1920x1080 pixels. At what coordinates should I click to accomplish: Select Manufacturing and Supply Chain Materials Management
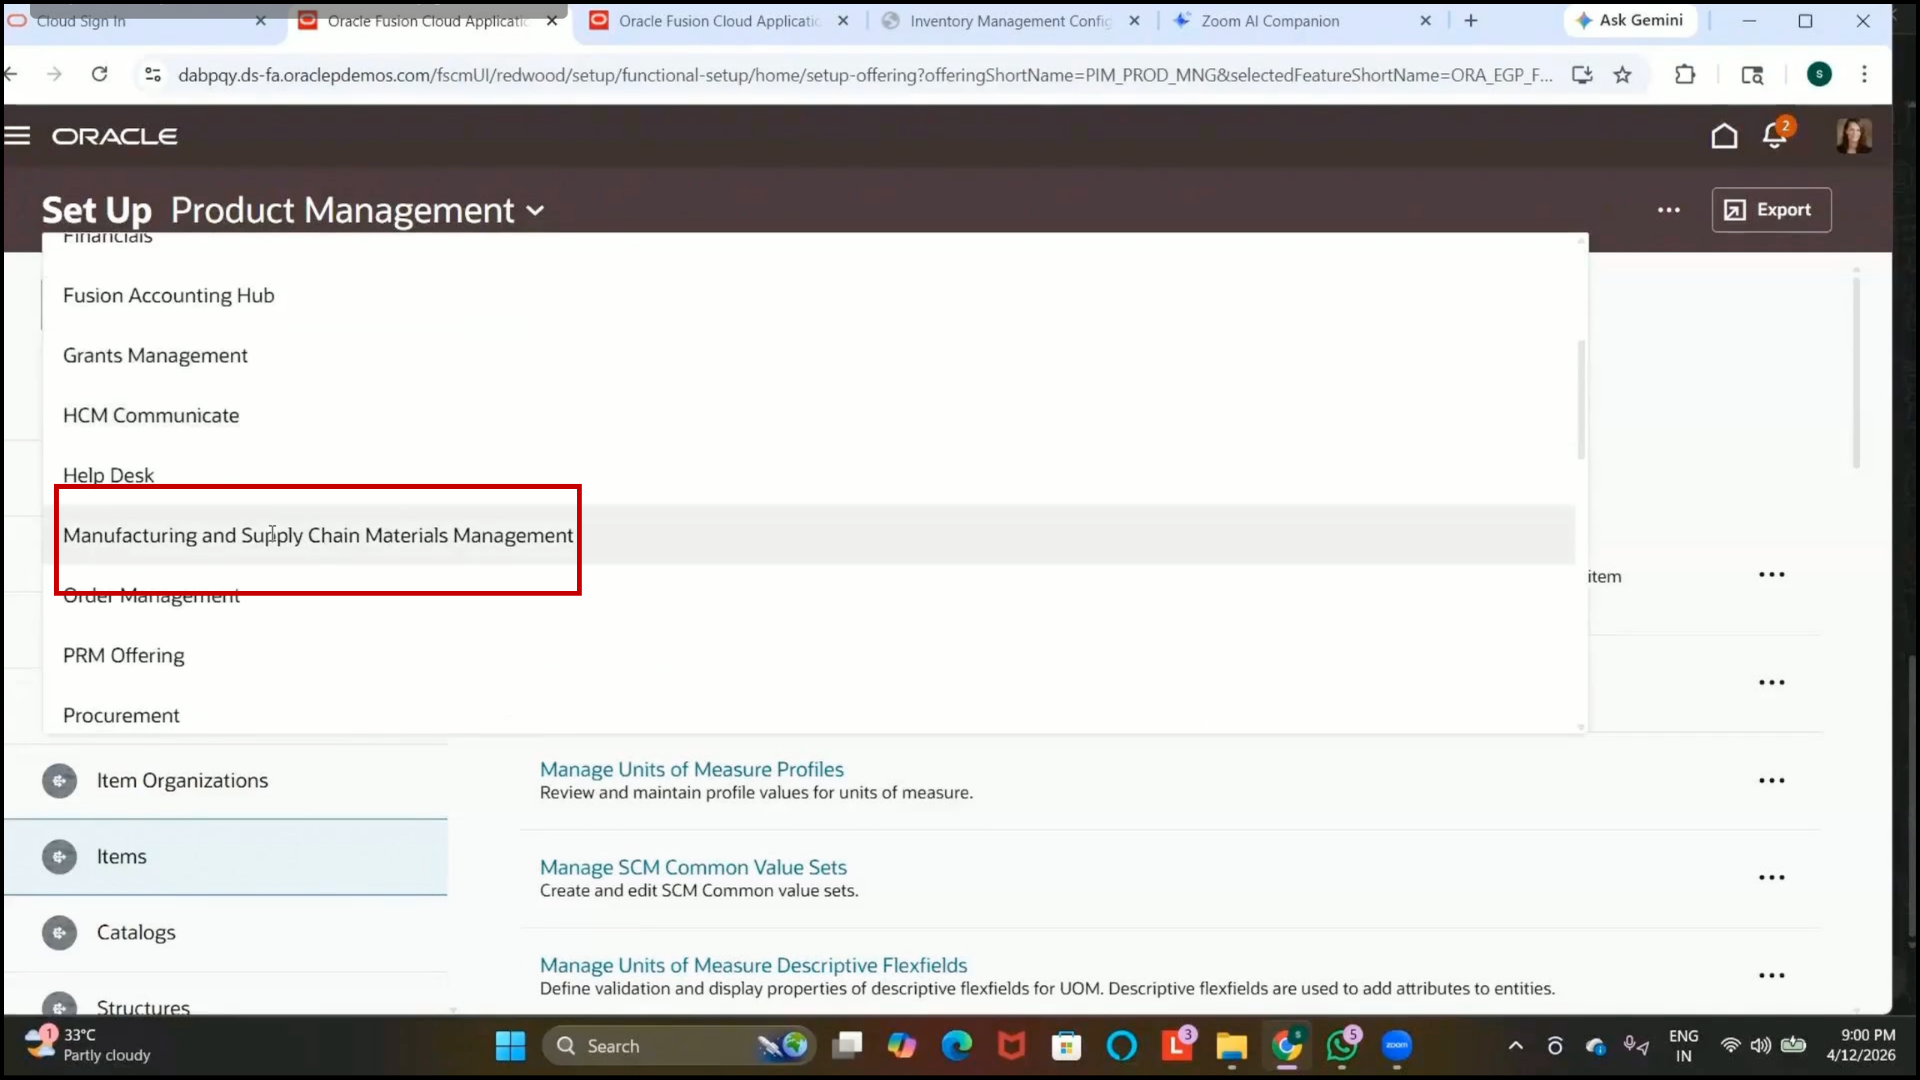(318, 535)
